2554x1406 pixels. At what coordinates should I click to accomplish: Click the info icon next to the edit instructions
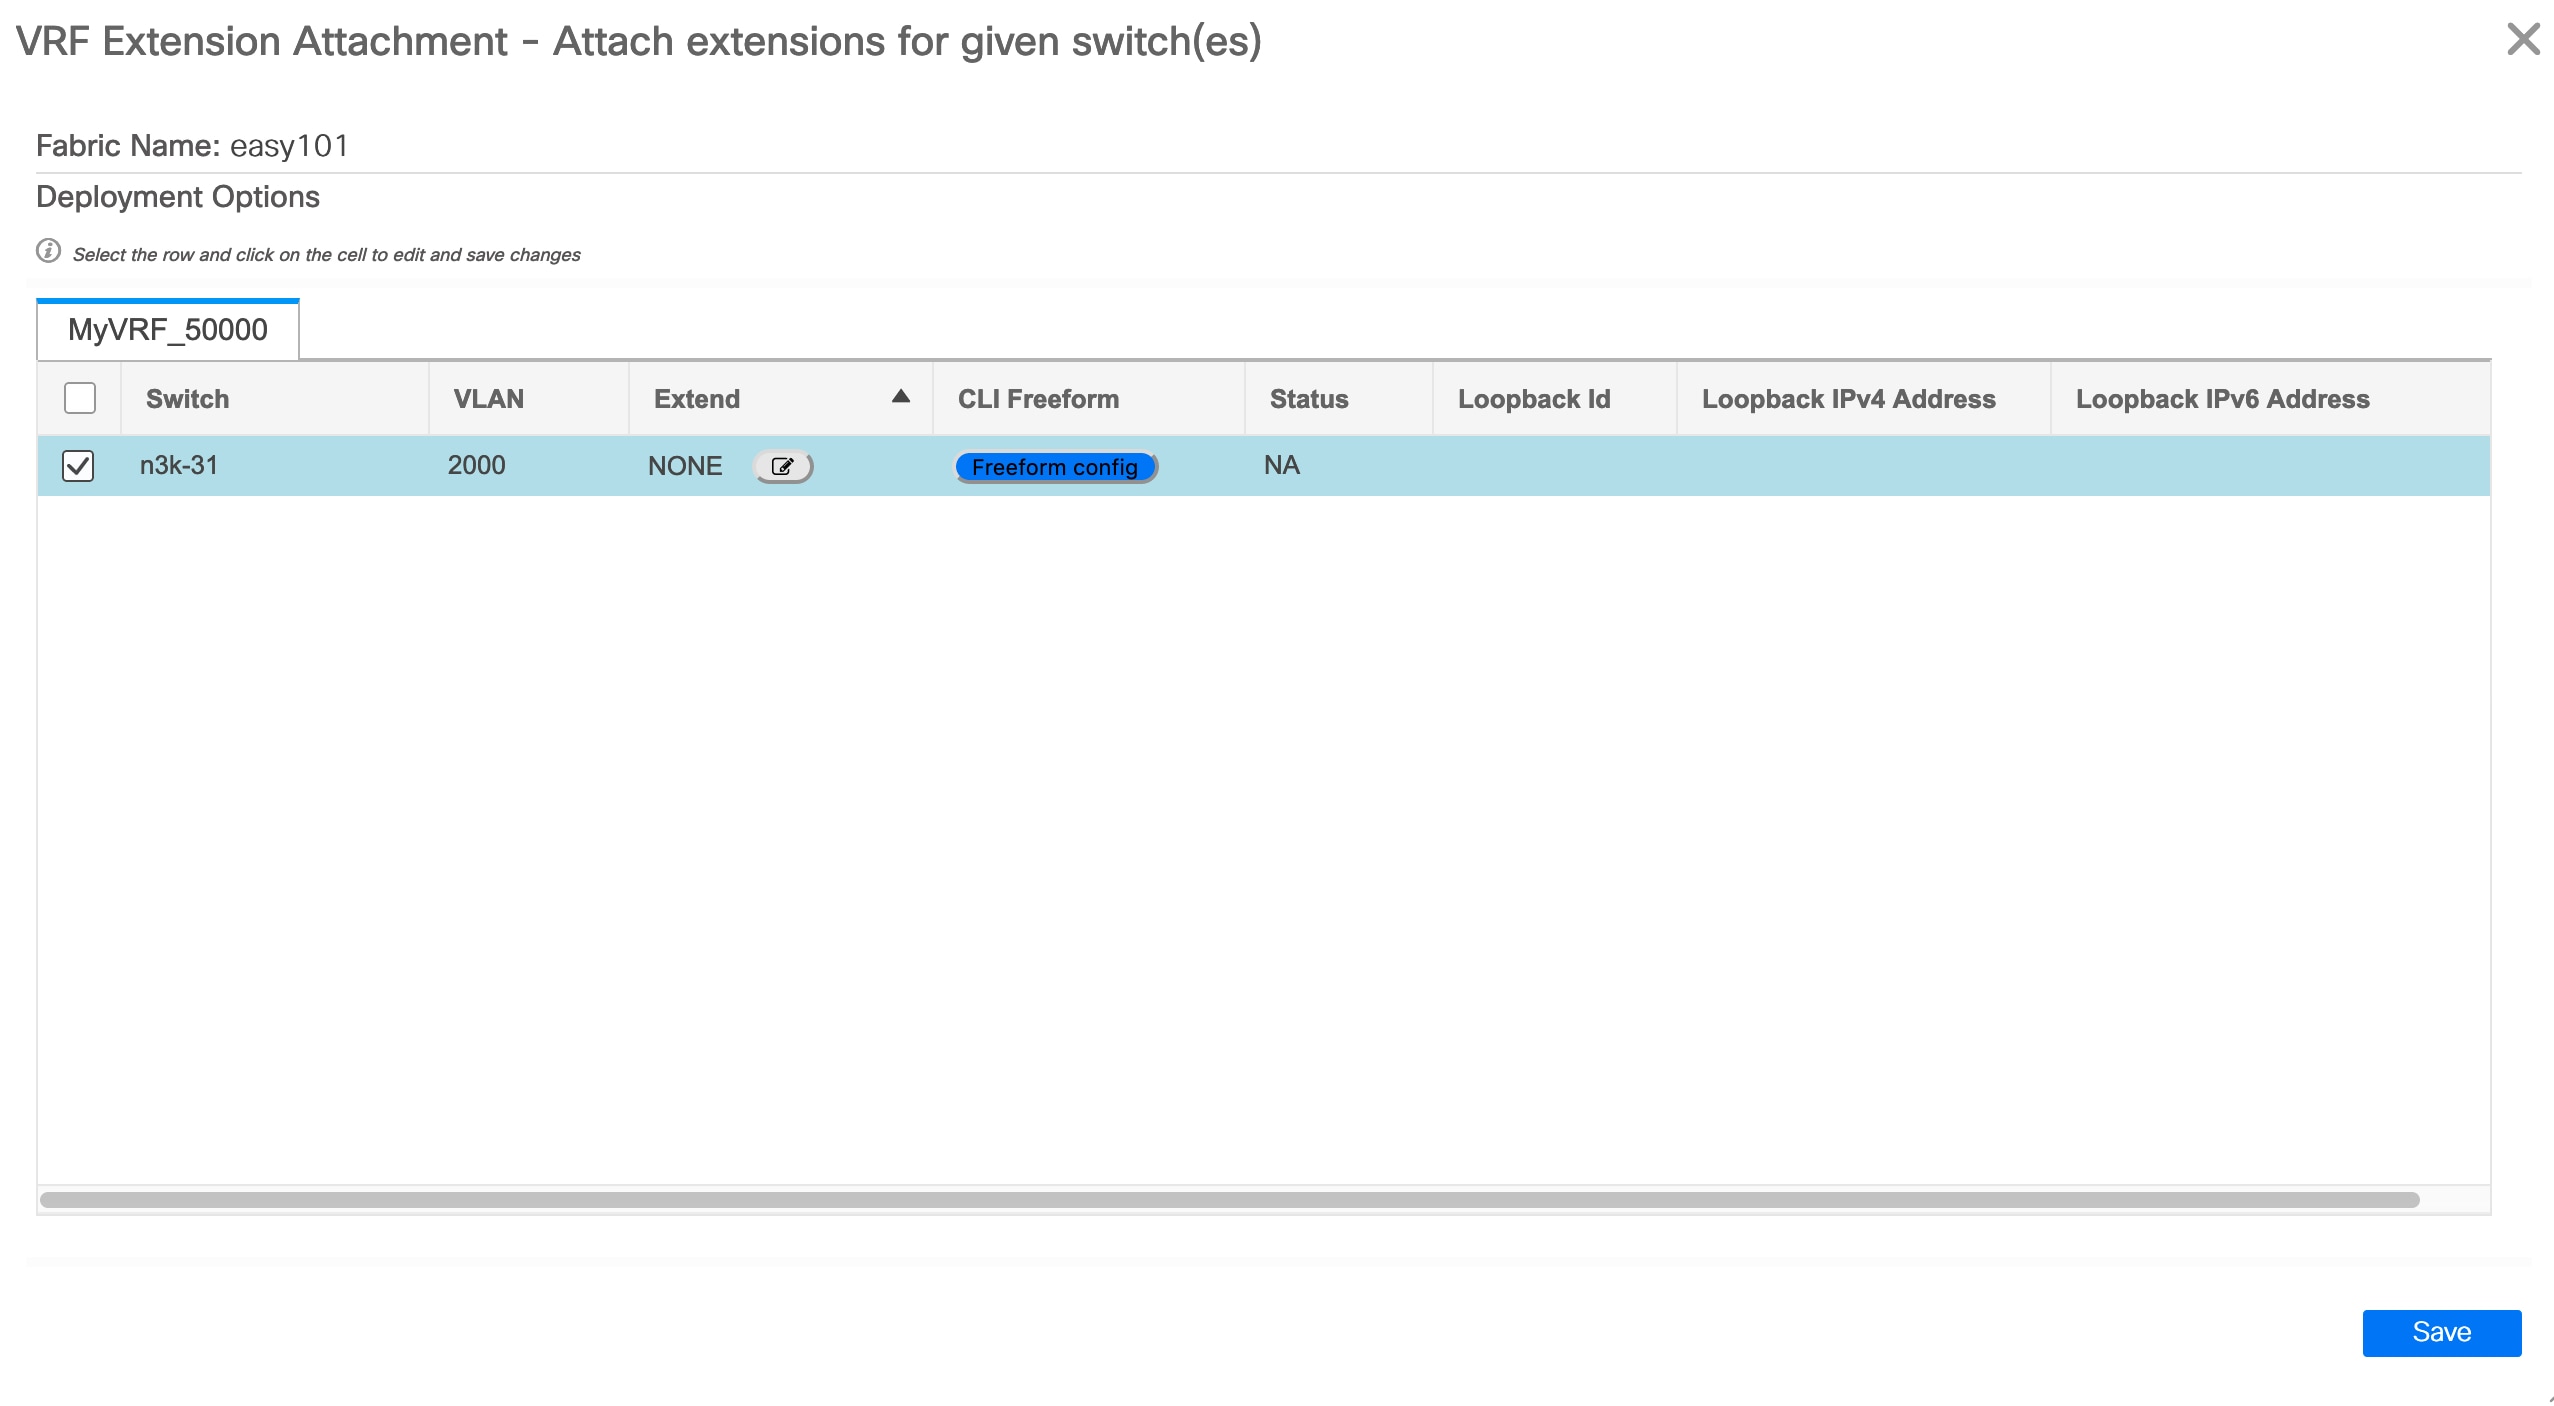pyautogui.click(x=48, y=252)
